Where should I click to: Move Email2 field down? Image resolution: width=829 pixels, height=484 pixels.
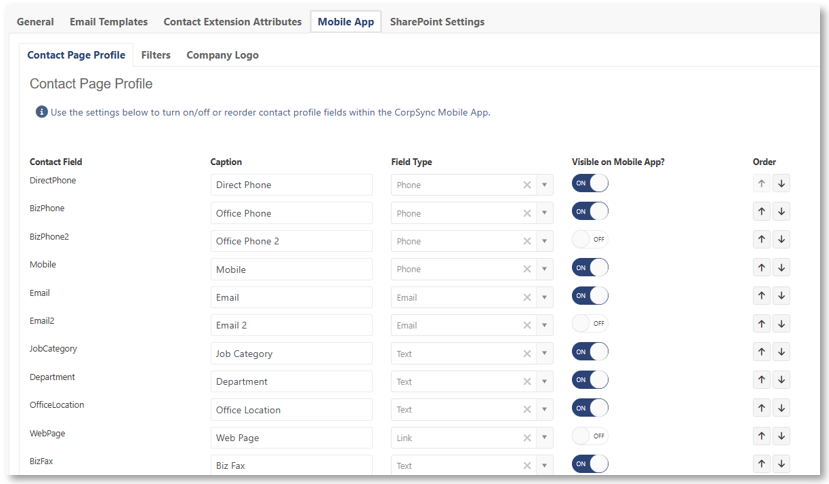781,324
